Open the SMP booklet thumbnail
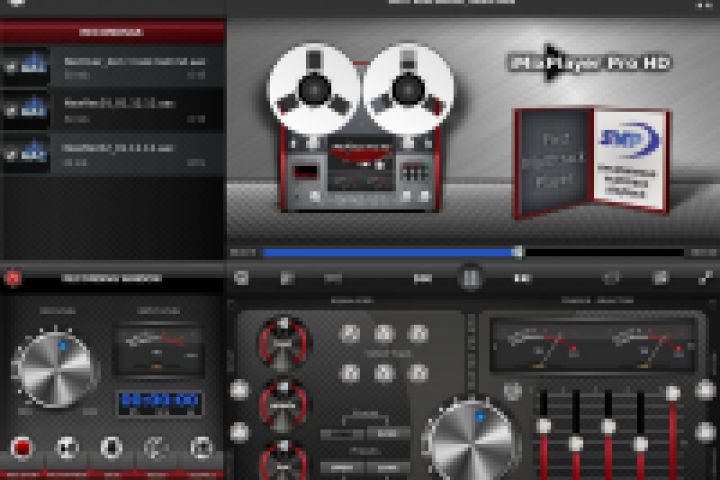The height and width of the screenshot is (480, 720). pos(591,162)
